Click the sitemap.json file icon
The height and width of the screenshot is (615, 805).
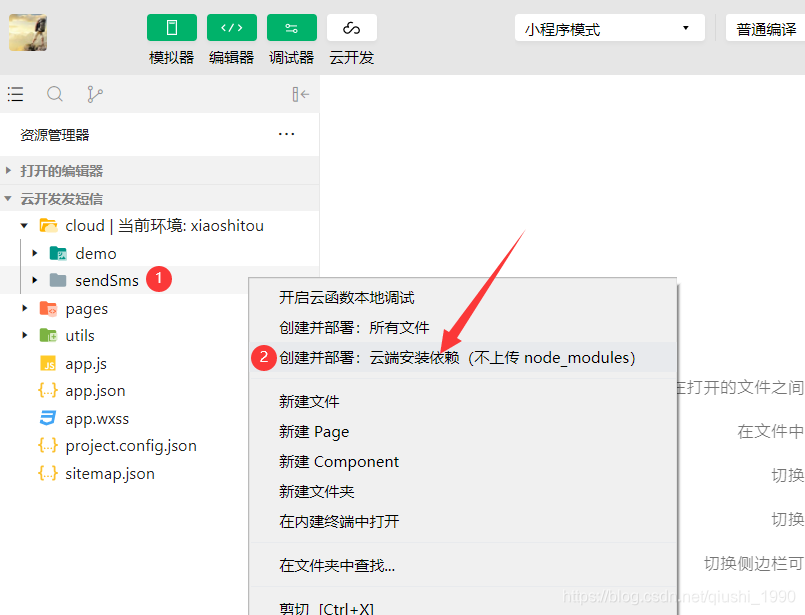click(x=48, y=473)
